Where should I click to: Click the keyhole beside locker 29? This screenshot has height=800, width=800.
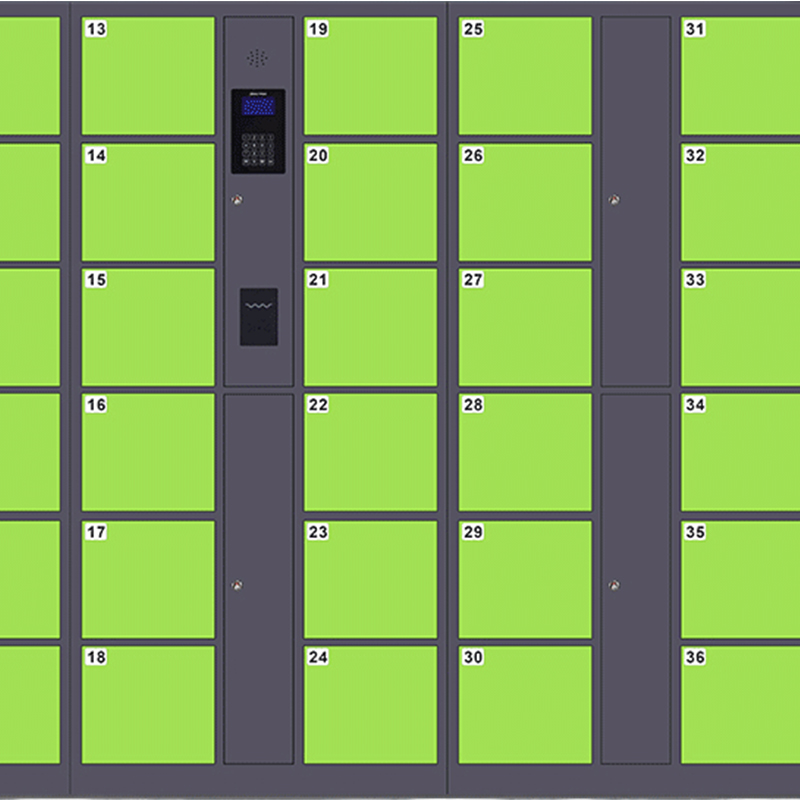click(614, 585)
